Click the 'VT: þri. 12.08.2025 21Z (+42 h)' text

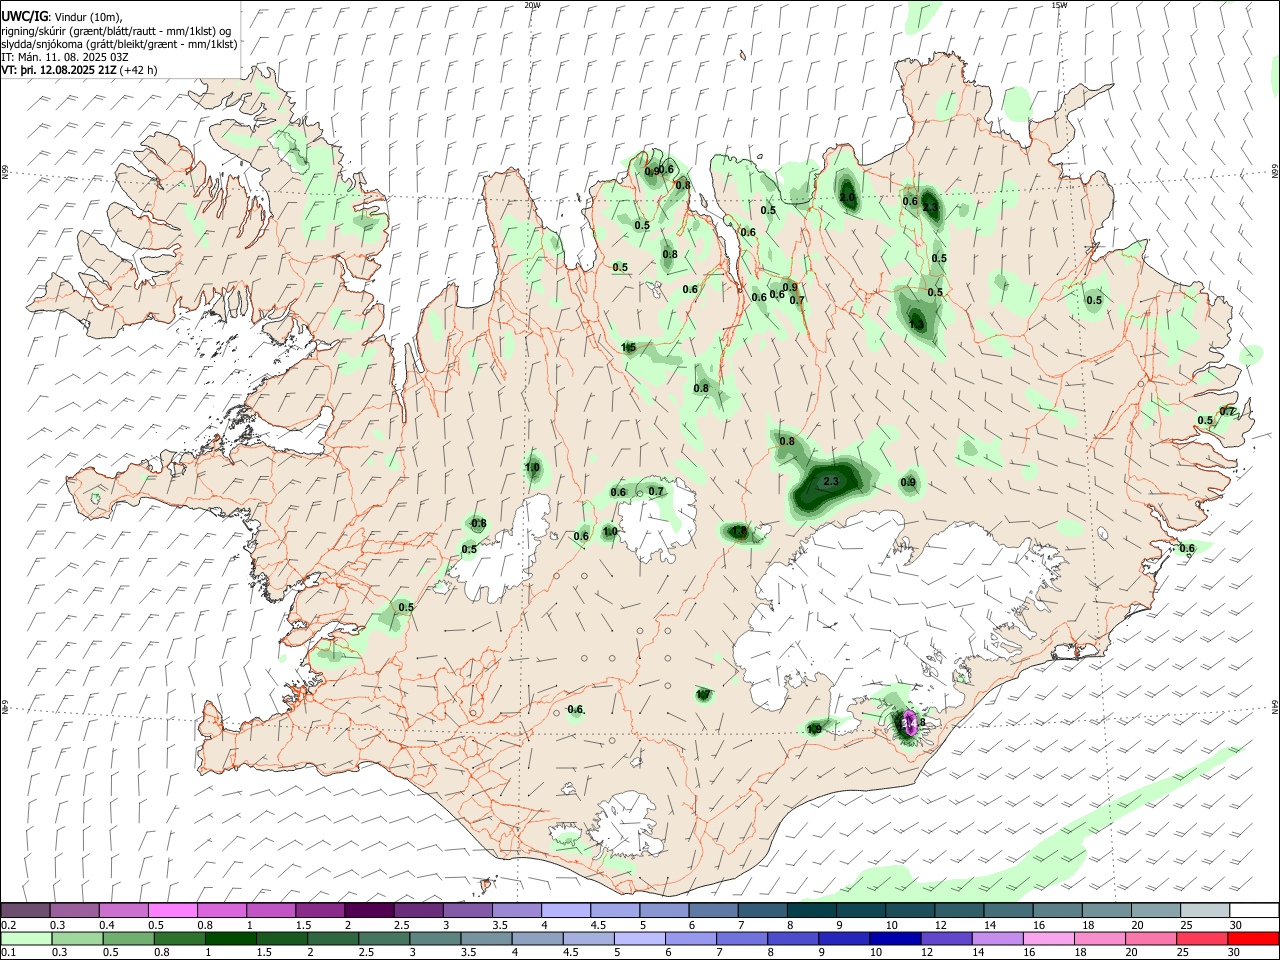pos(79,70)
